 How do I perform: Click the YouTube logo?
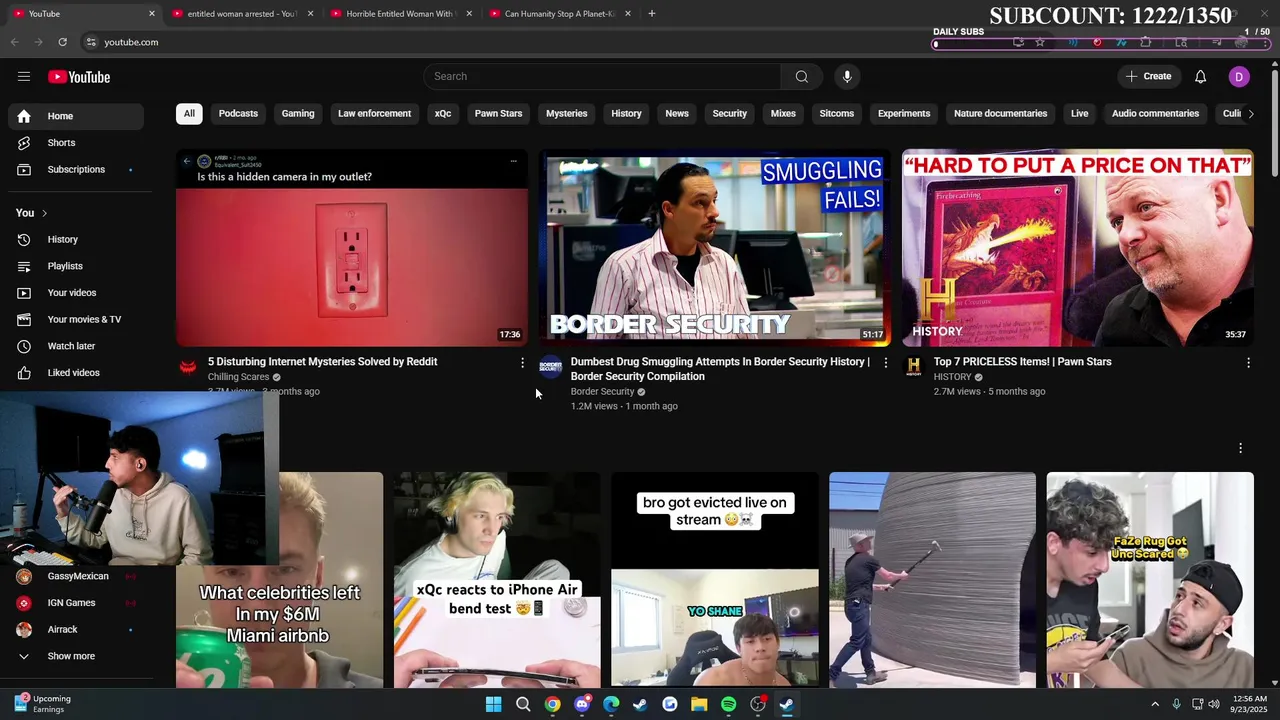click(x=79, y=77)
